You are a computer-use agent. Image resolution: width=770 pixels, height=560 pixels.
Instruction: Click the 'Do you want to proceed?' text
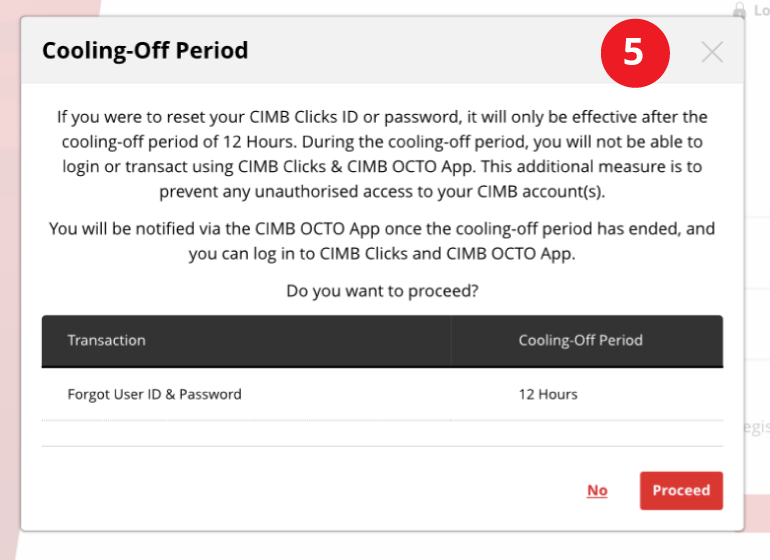[x=382, y=291]
